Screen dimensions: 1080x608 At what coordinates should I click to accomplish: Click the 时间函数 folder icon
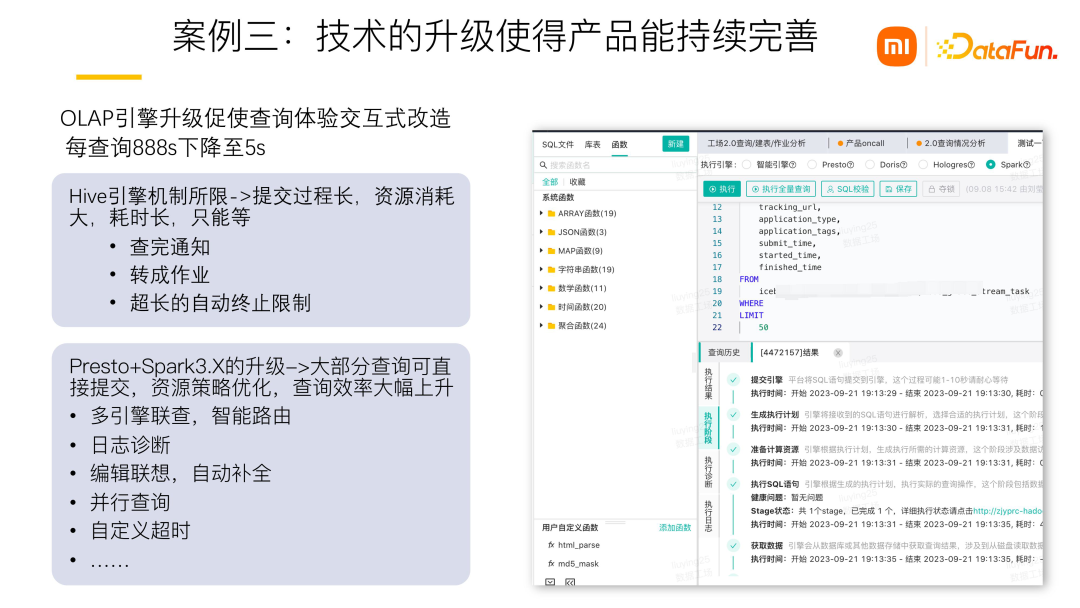552,306
